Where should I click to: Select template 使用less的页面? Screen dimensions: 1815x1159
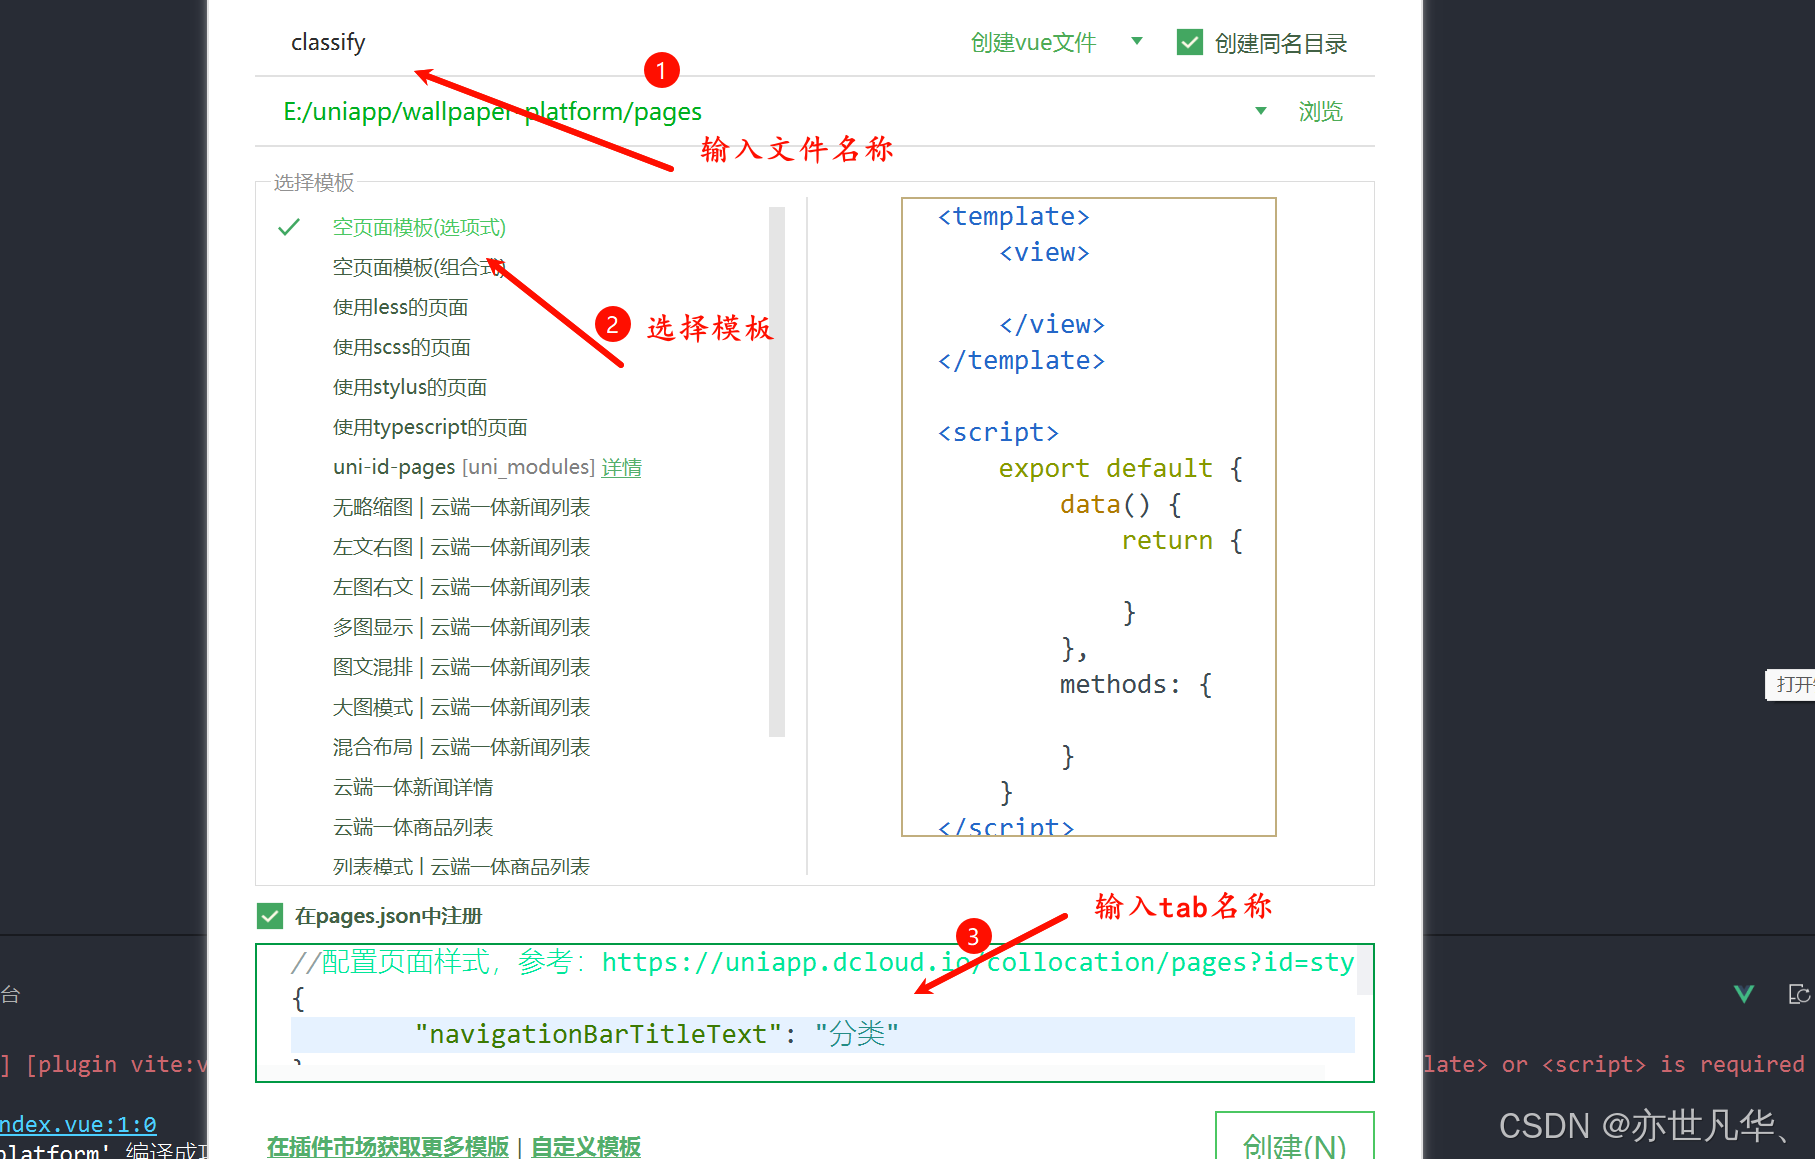(400, 307)
